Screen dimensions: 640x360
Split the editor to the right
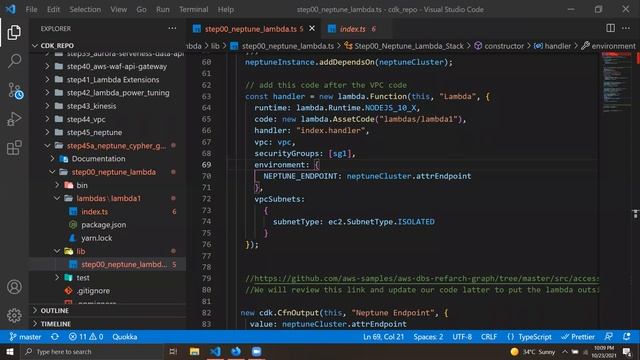(610, 28)
